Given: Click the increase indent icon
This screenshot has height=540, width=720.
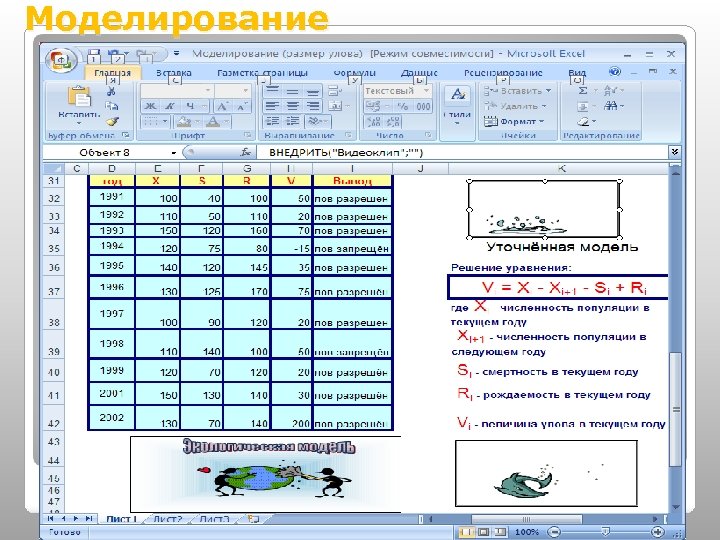Looking at the screenshot, I should (292, 122).
